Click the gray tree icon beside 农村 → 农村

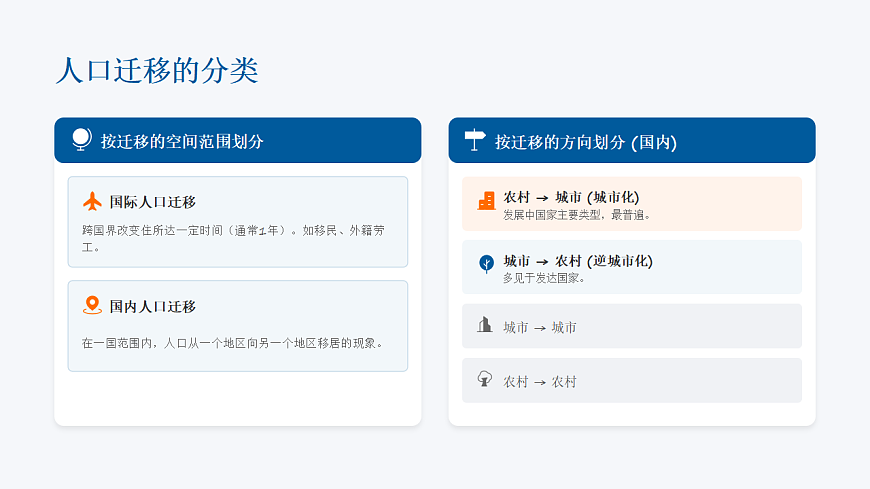(484, 379)
